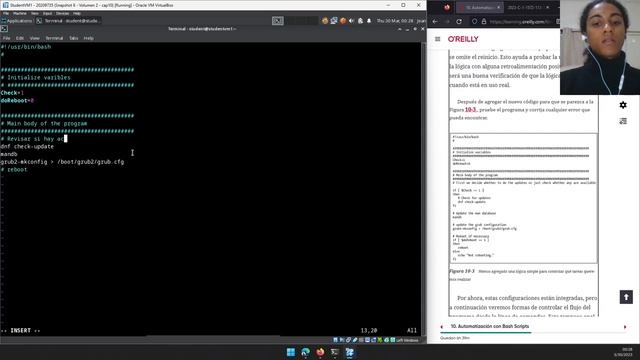Go back in the browser
Viewport: 640px width, 360px height.
pyautogui.click(x=435, y=22)
